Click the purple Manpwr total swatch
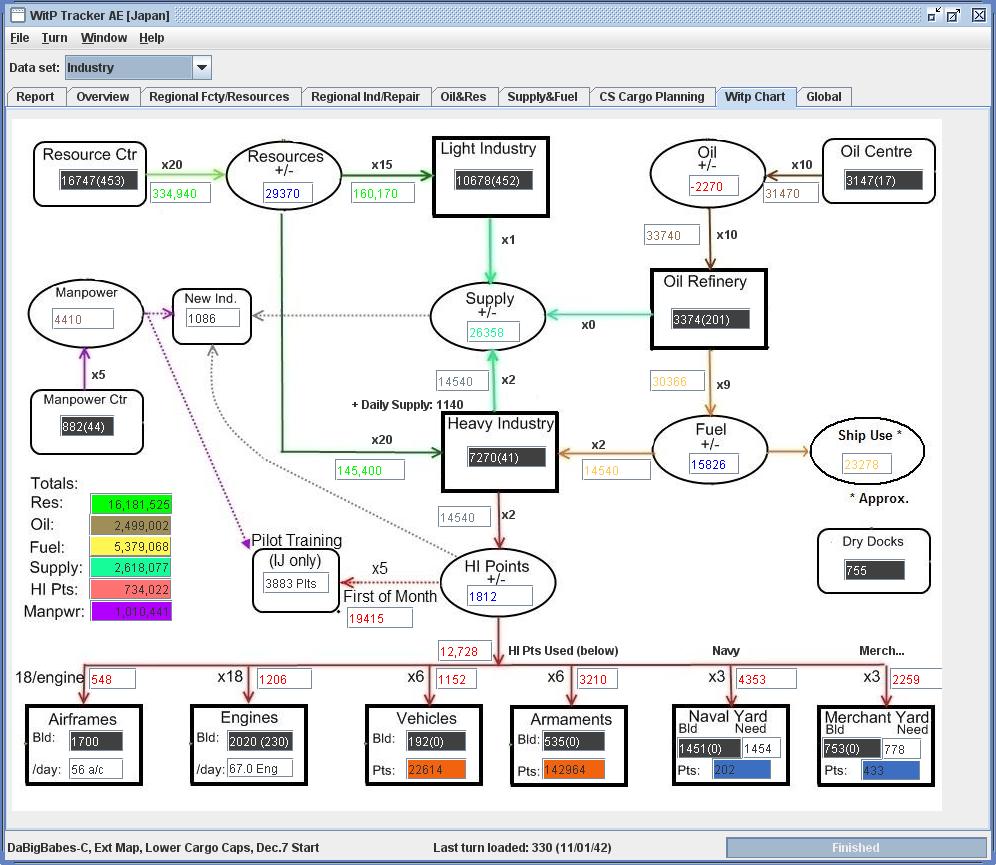 point(131,611)
